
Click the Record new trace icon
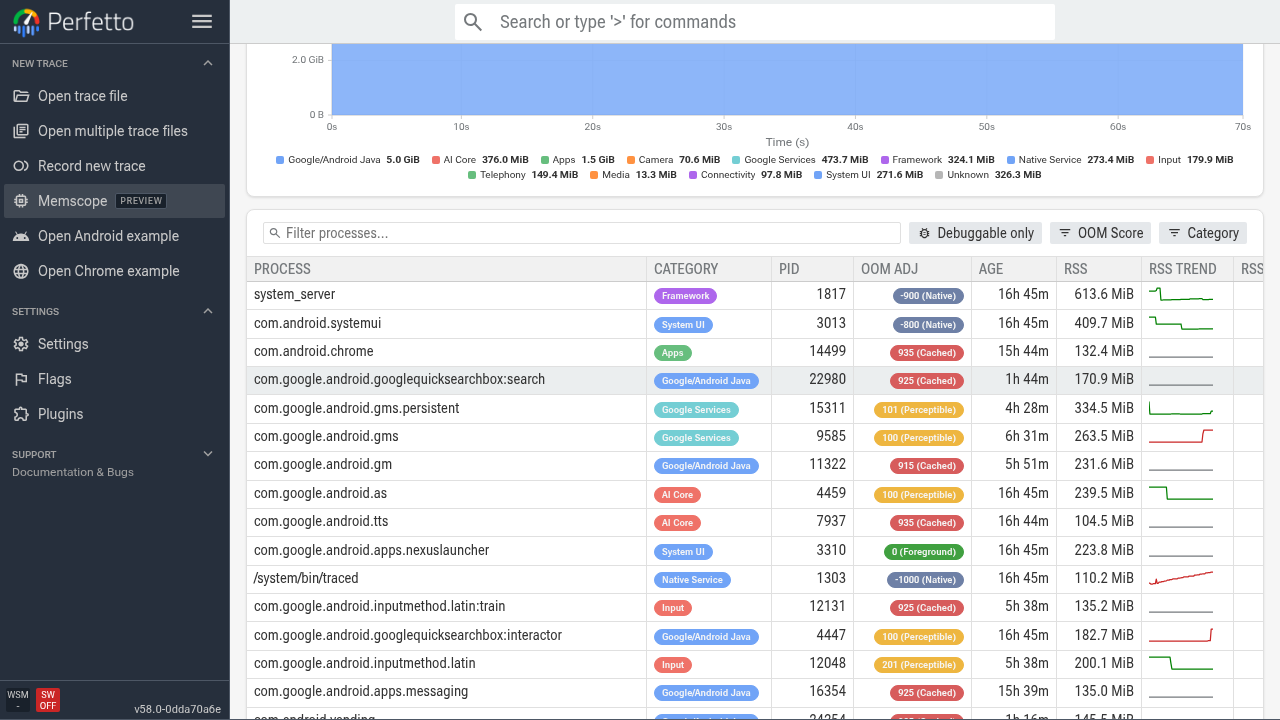[20, 166]
